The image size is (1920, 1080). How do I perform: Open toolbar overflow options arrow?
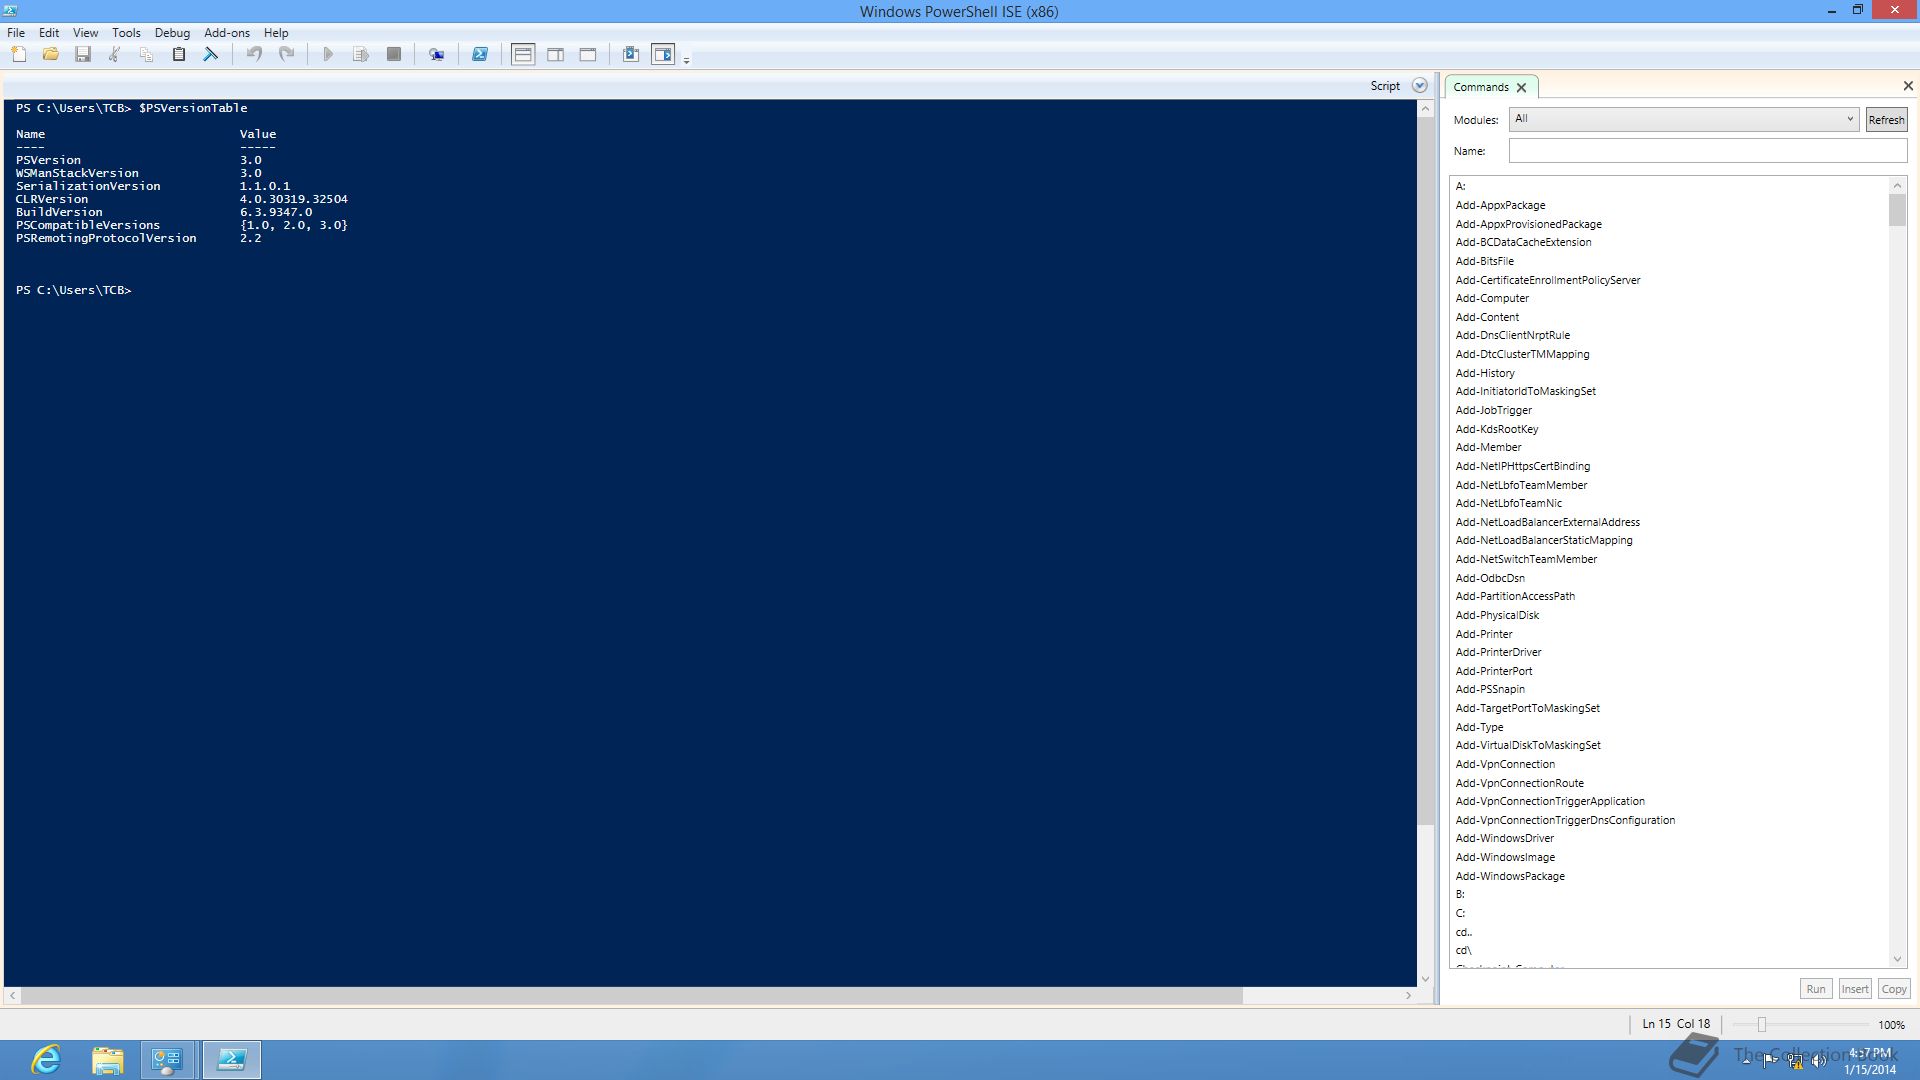coord(686,60)
